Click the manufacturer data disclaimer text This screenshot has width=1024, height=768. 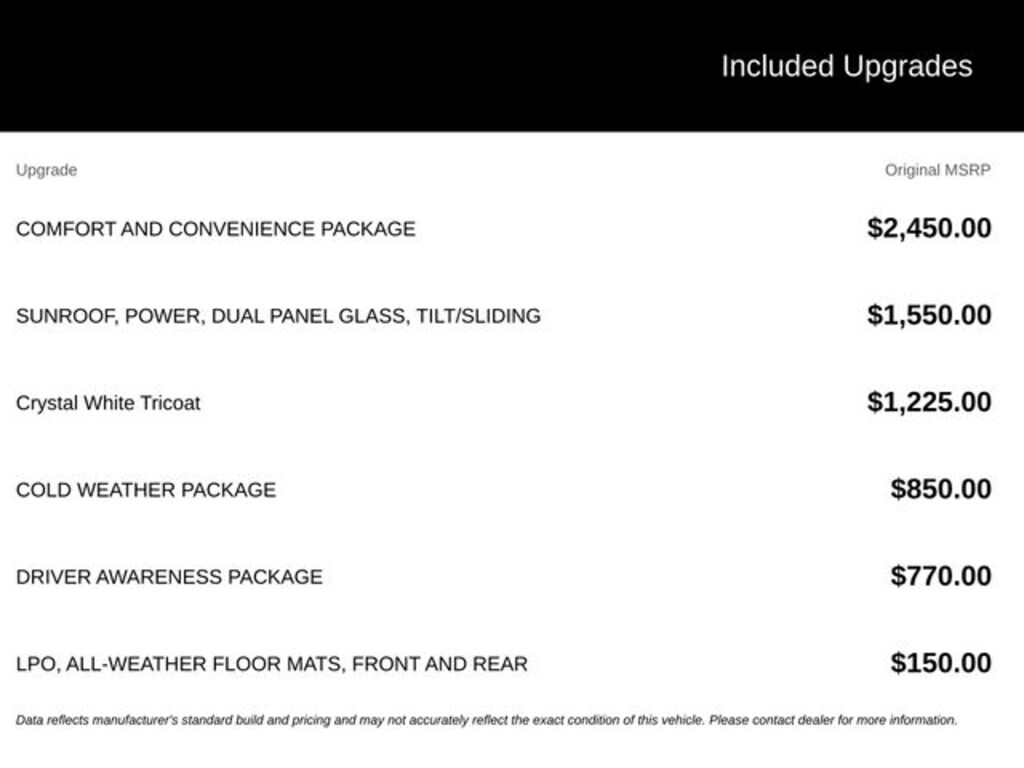(x=486, y=720)
